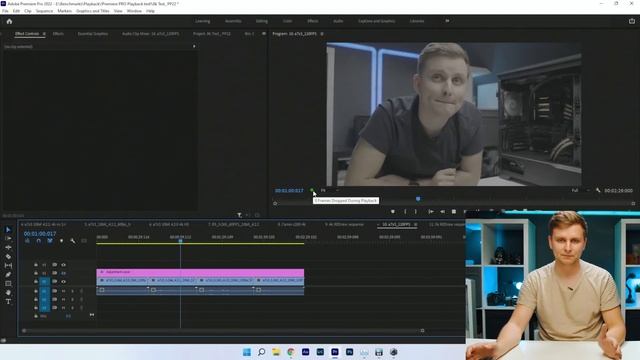Click Go to In button
Screen dimensions: 640x360
click(x=431, y=211)
